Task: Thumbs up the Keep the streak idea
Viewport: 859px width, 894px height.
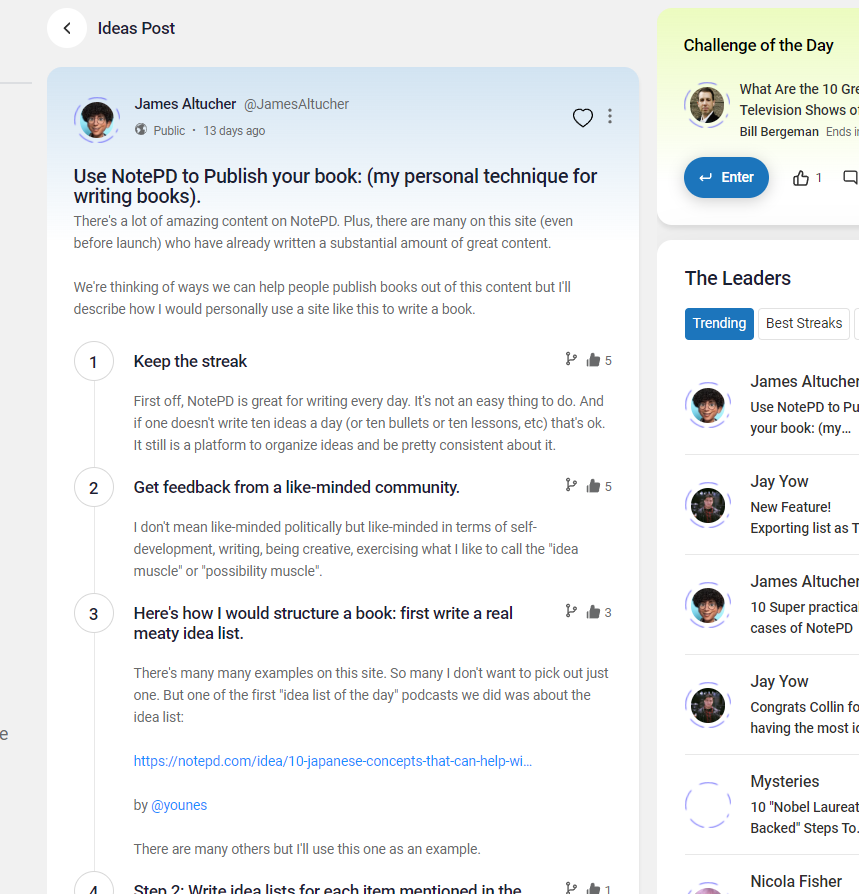Action: click(593, 360)
